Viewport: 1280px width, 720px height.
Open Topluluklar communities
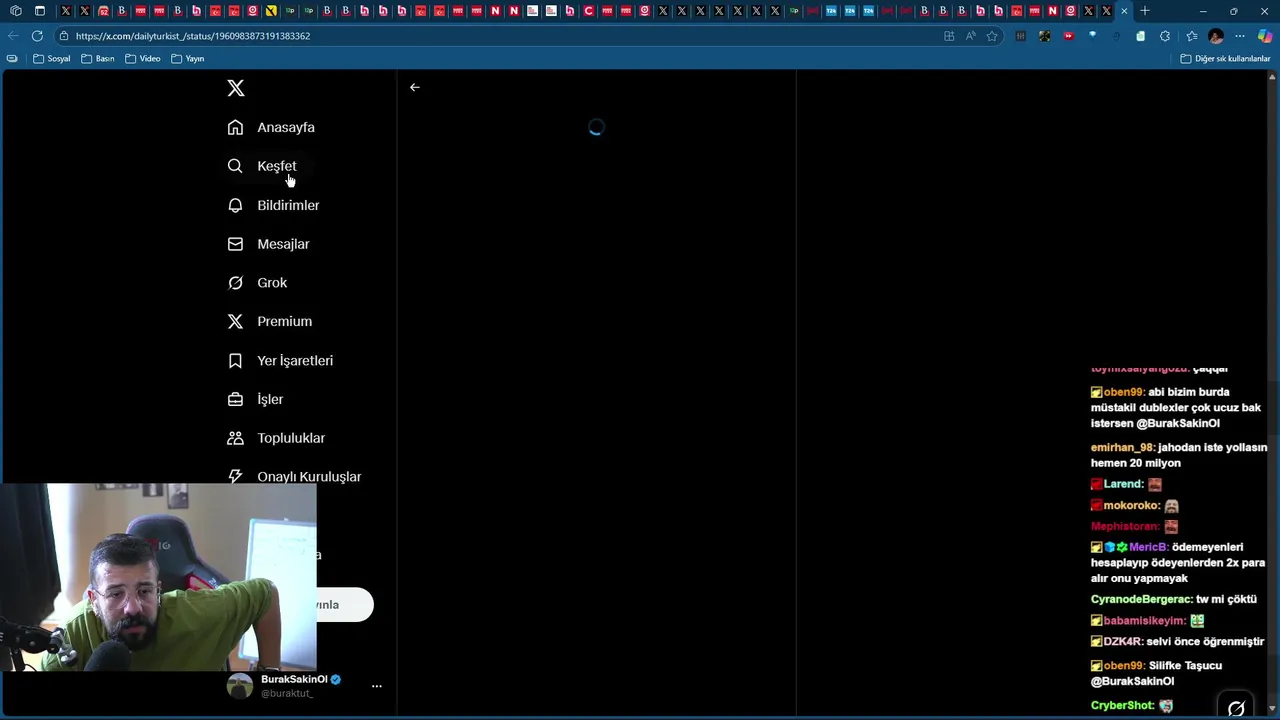click(276, 438)
